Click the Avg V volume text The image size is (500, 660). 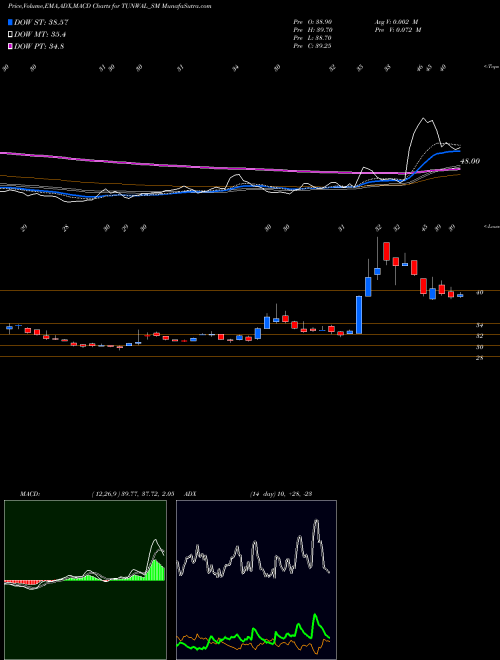tap(398, 22)
